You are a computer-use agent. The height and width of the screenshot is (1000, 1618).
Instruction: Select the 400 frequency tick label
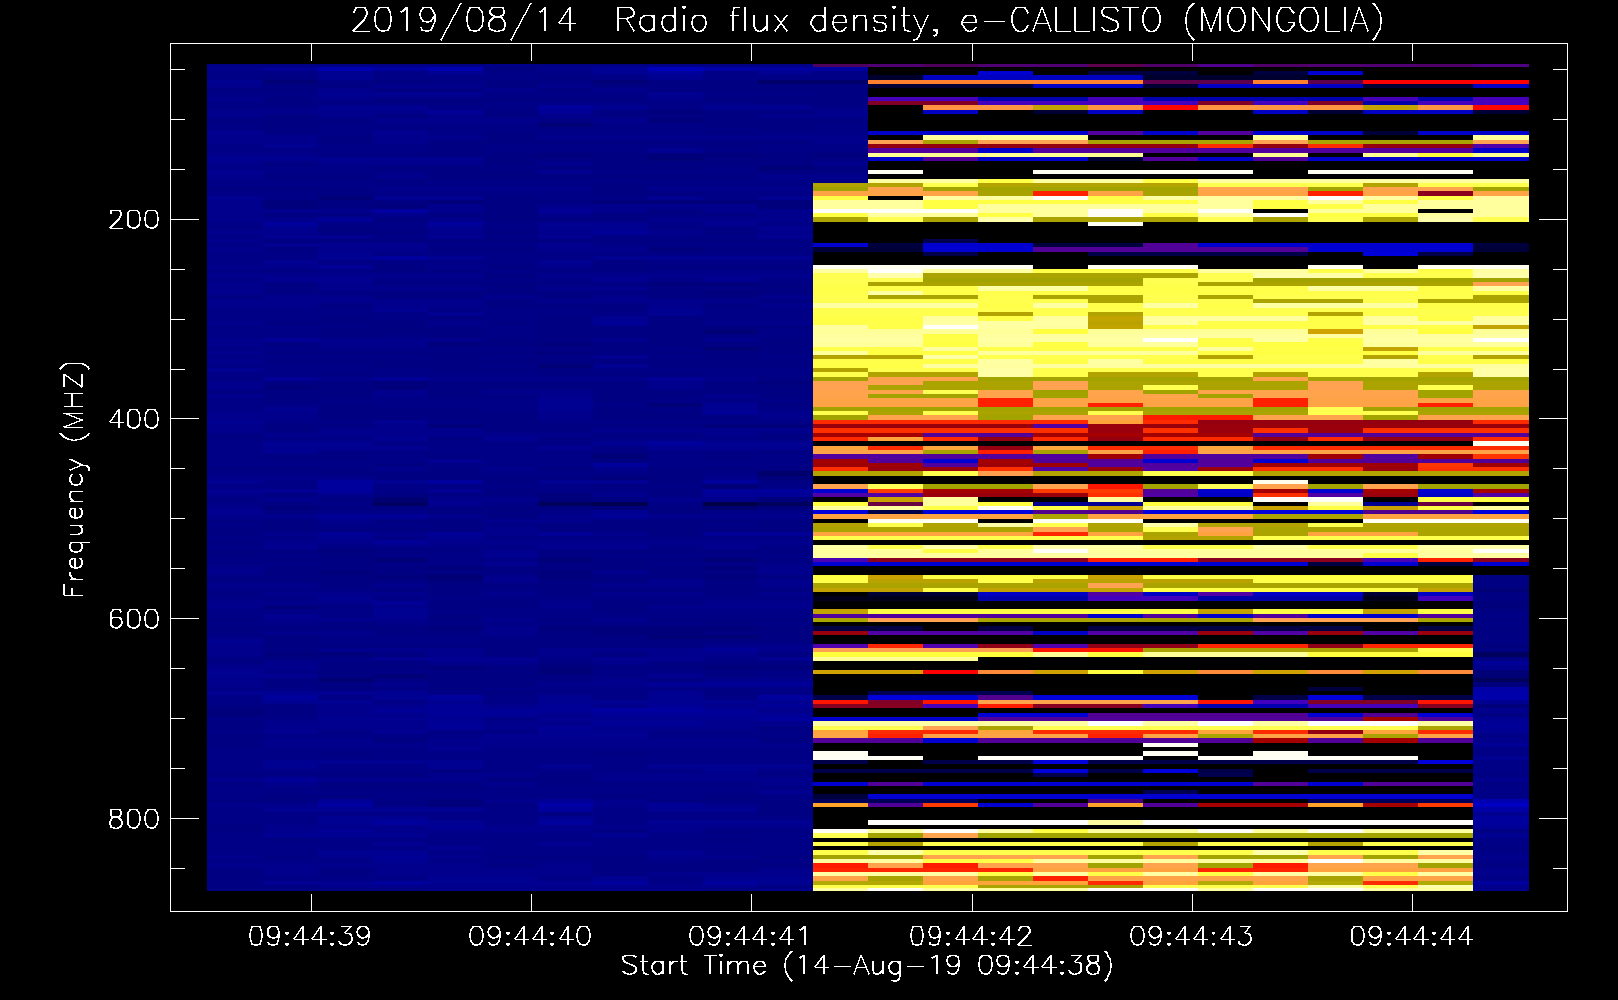point(134,419)
